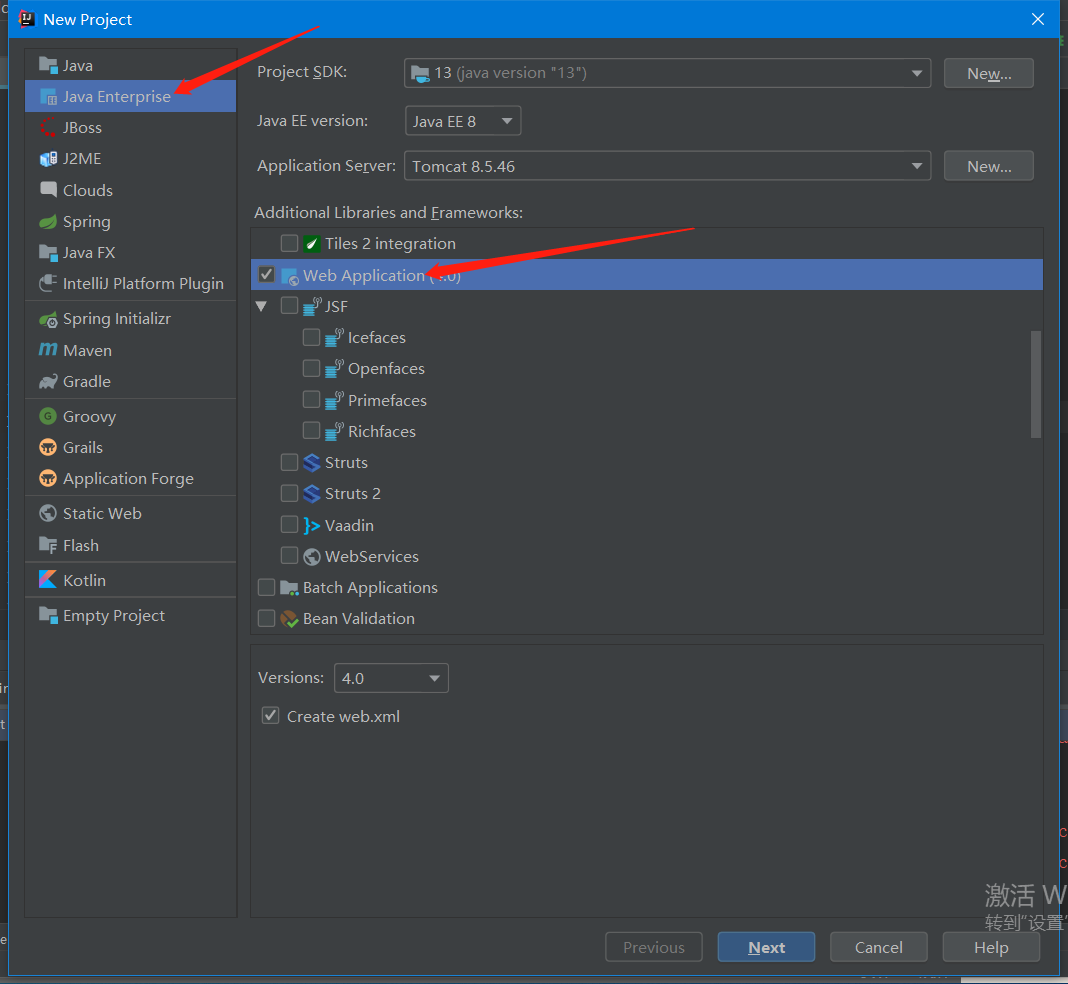Click the Vaadin bracket icon
The width and height of the screenshot is (1068, 984).
[x=311, y=526]
